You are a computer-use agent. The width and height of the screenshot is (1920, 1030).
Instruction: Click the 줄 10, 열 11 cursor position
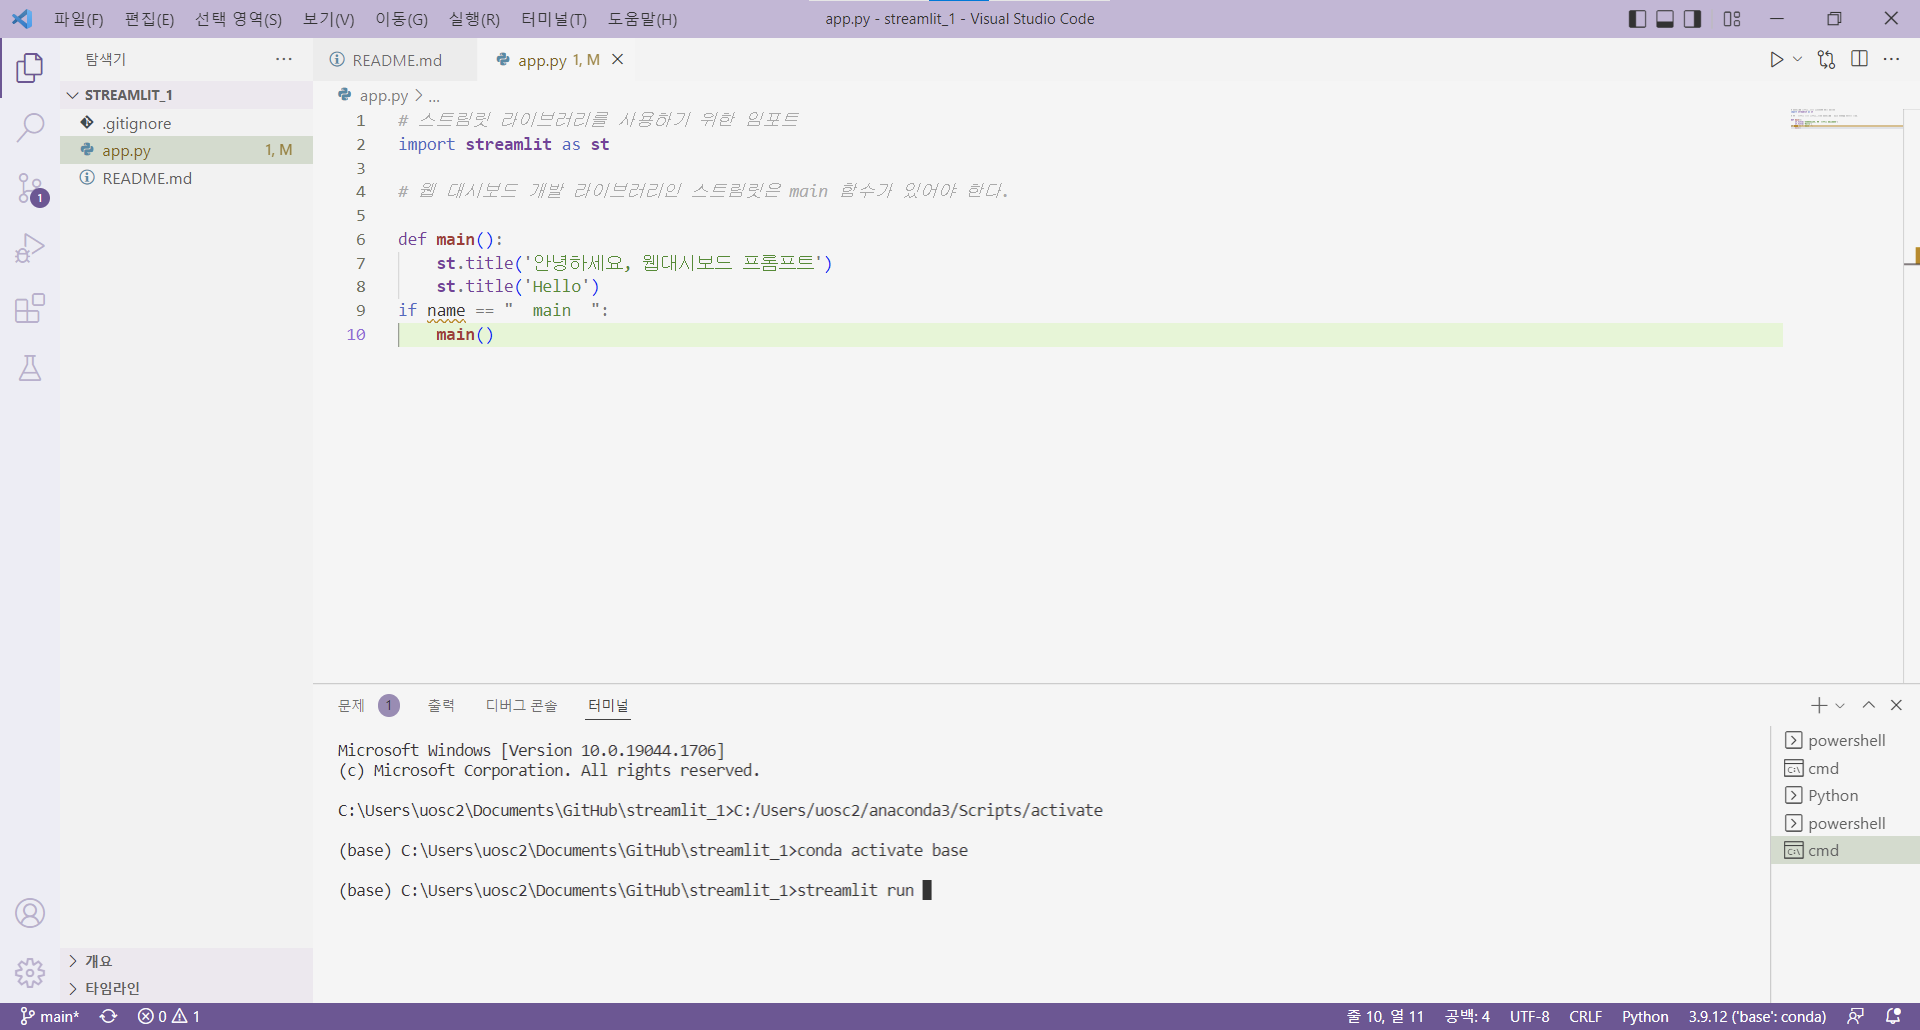(x=1385, y=1016)
